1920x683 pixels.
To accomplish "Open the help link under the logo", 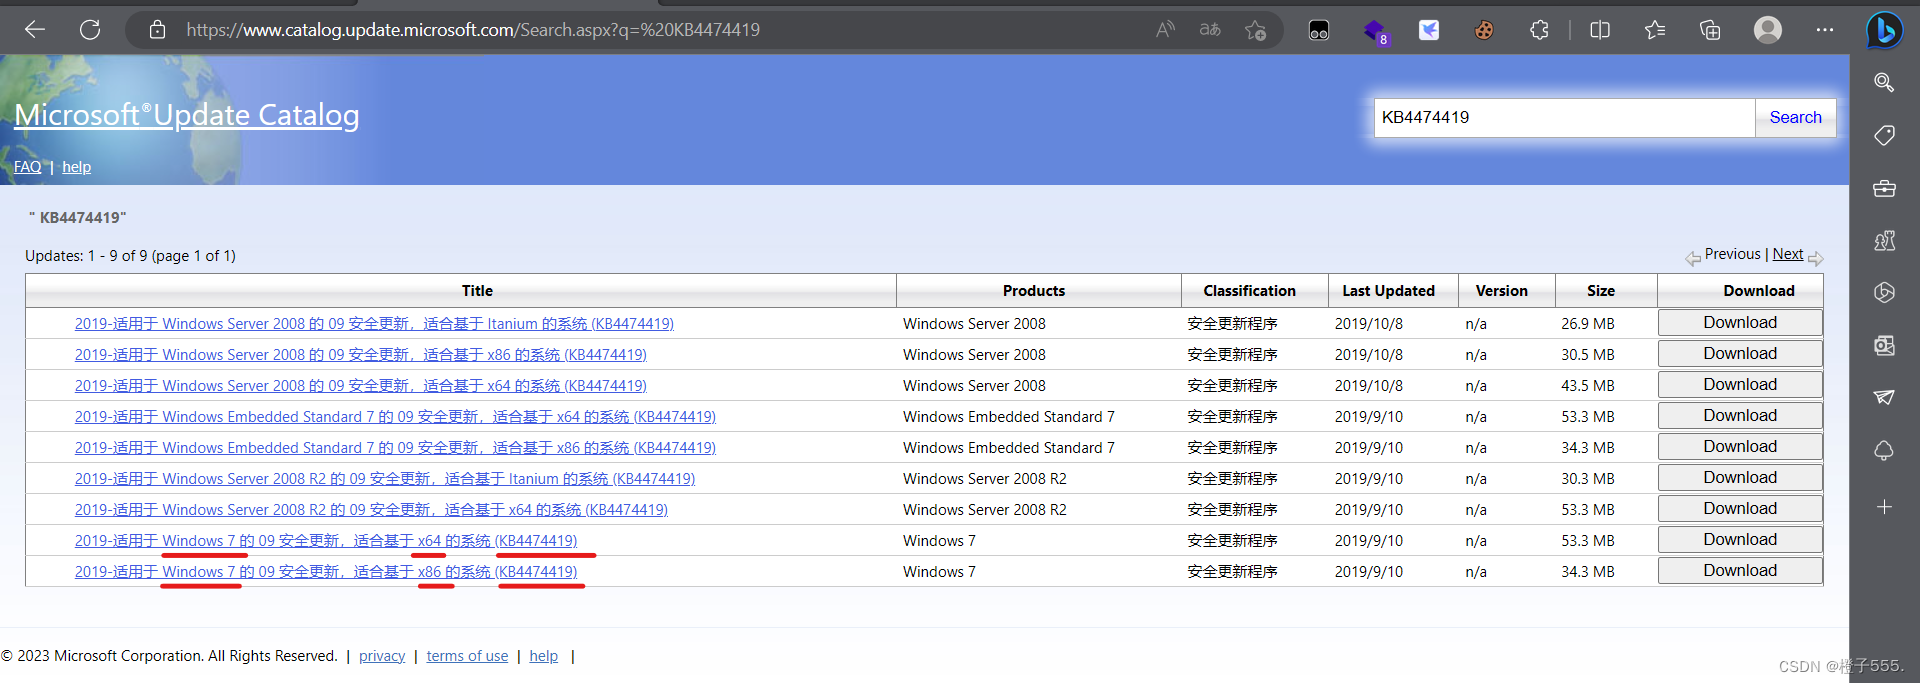I will pos(76,167).
